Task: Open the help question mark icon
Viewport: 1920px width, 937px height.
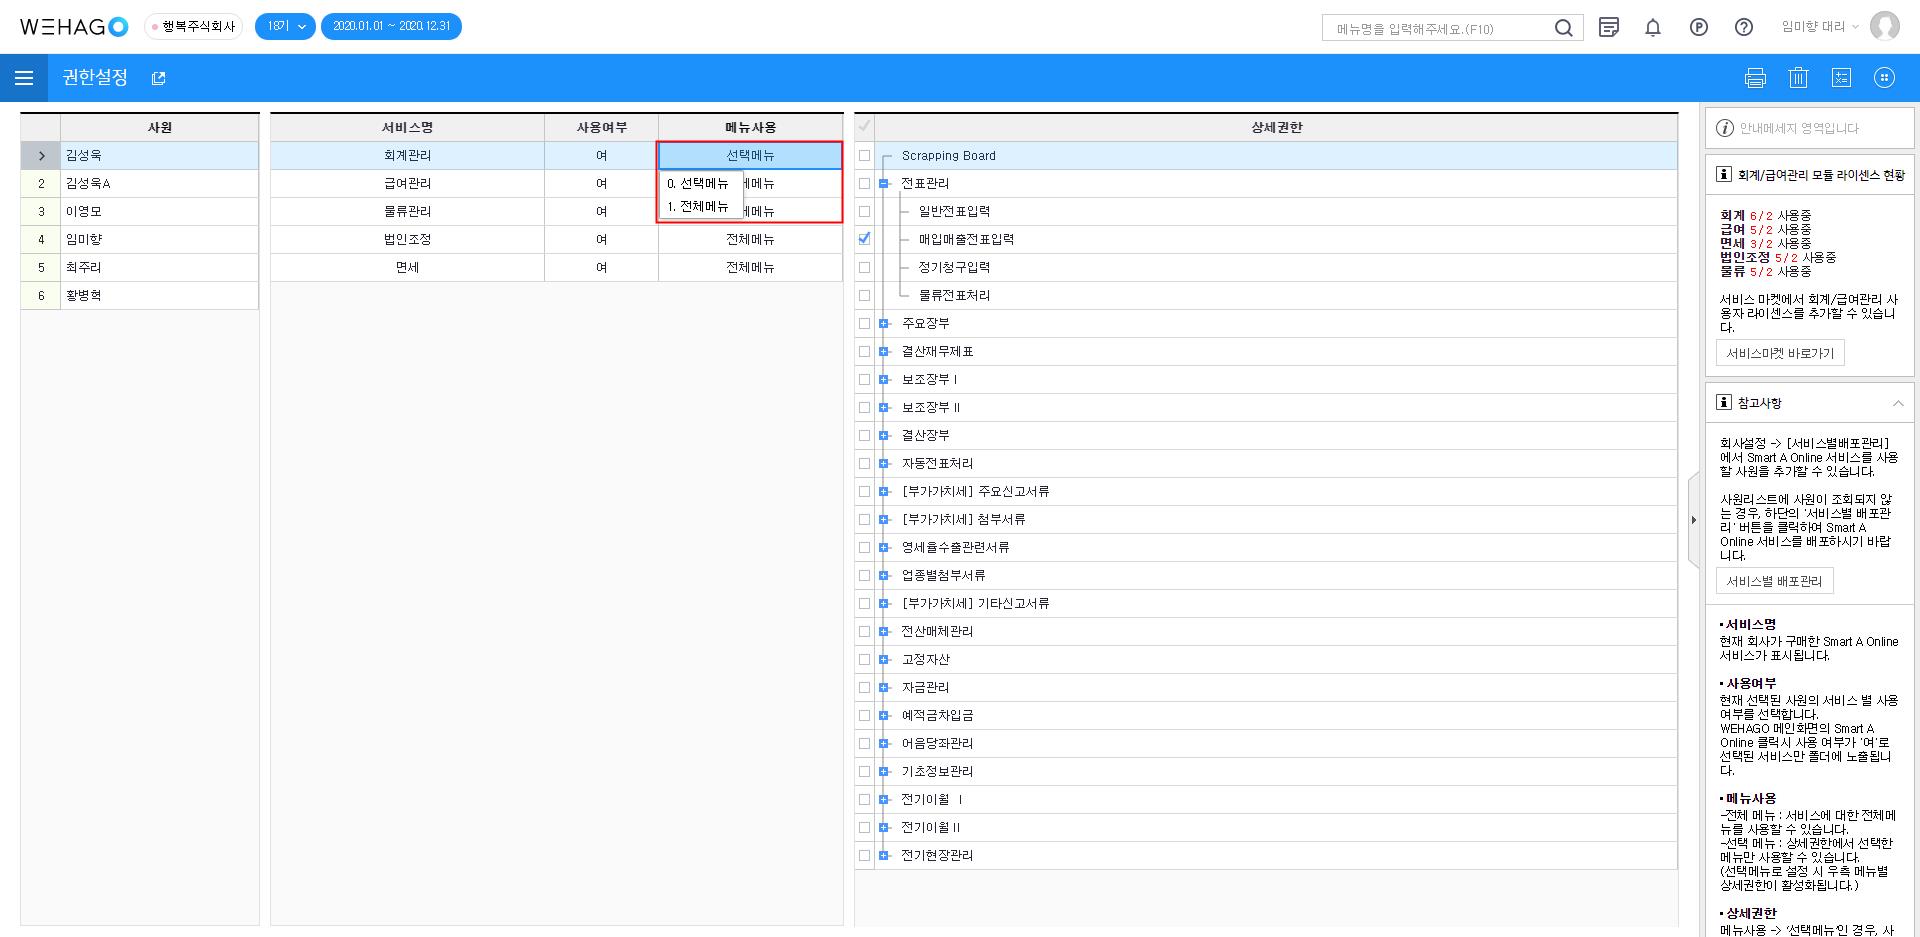Action: pyautogui.click(x=1743, y=28)
